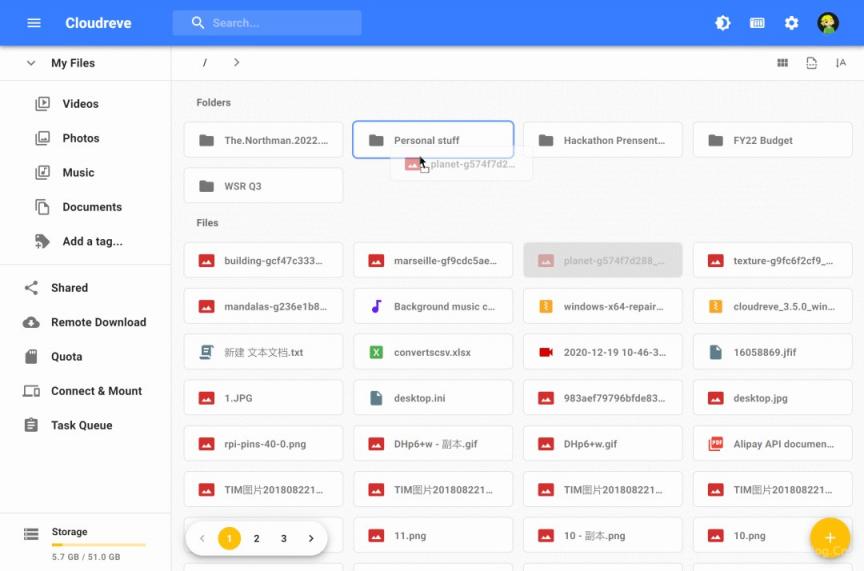The height and width of the screenshot is (571, 864).
Task: Expand the breadcrumb chevron
Action: (x=236, y=63)
